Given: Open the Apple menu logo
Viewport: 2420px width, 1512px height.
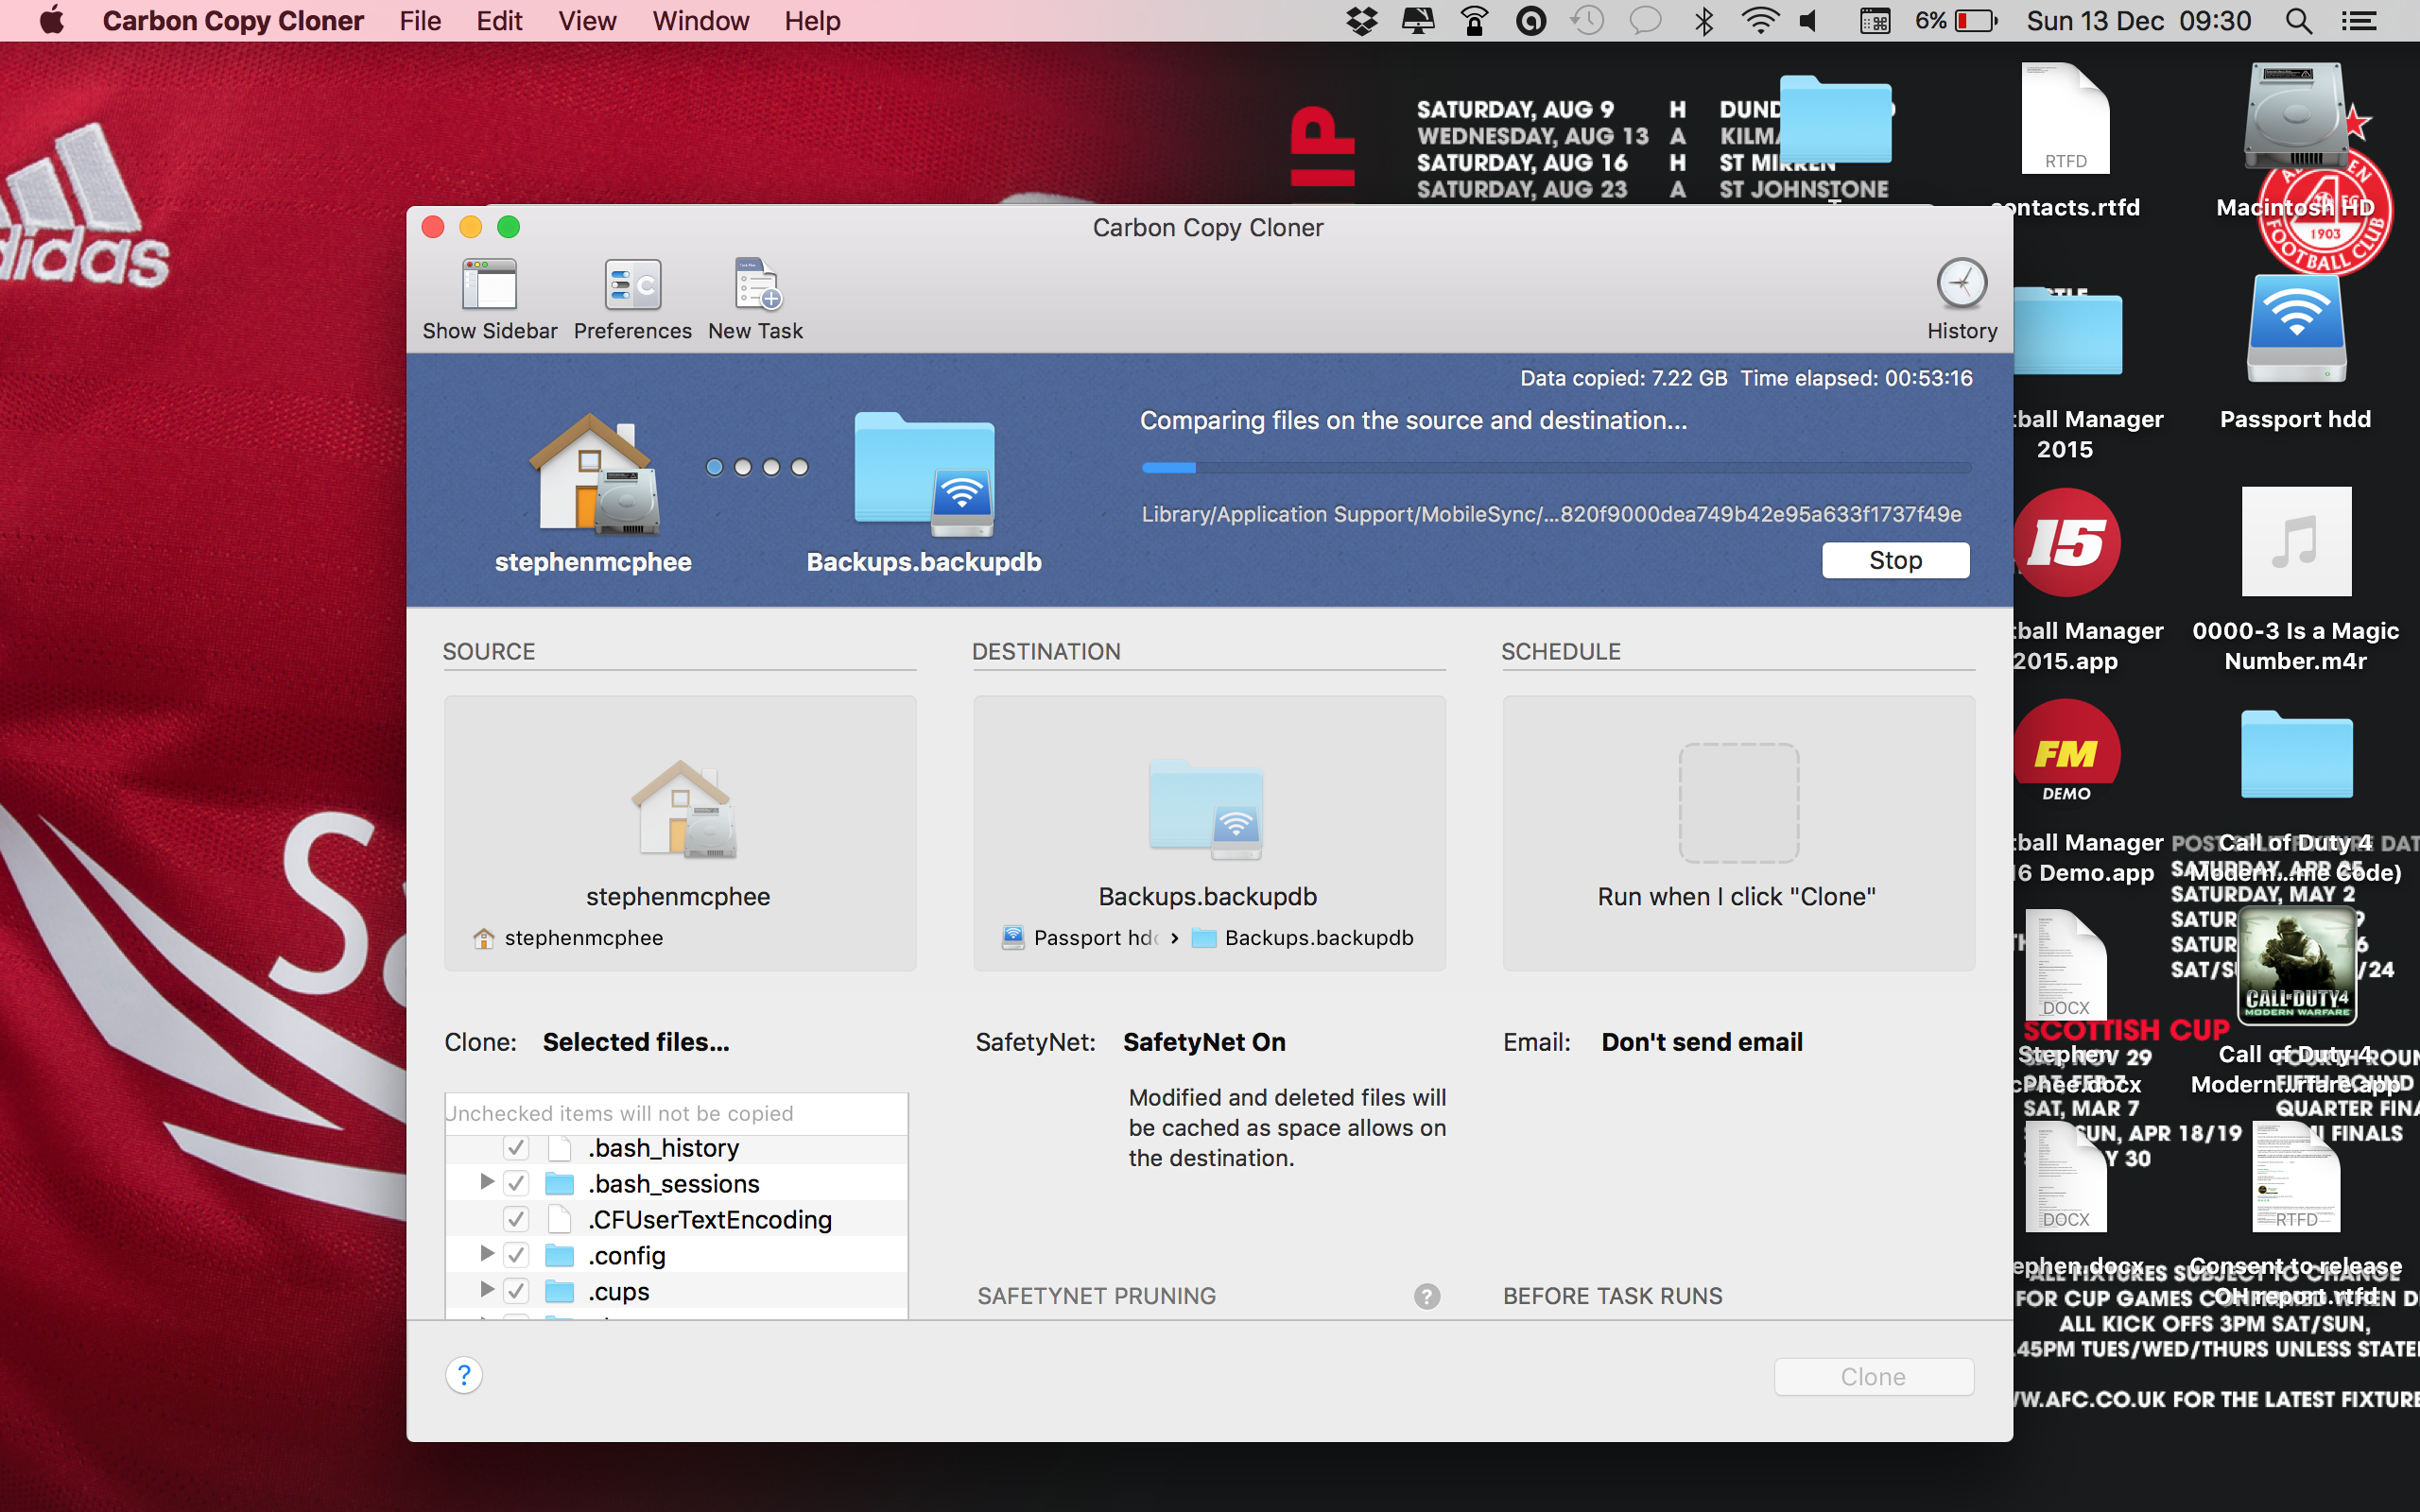Looking at the screenshot, I should [52, 20].
